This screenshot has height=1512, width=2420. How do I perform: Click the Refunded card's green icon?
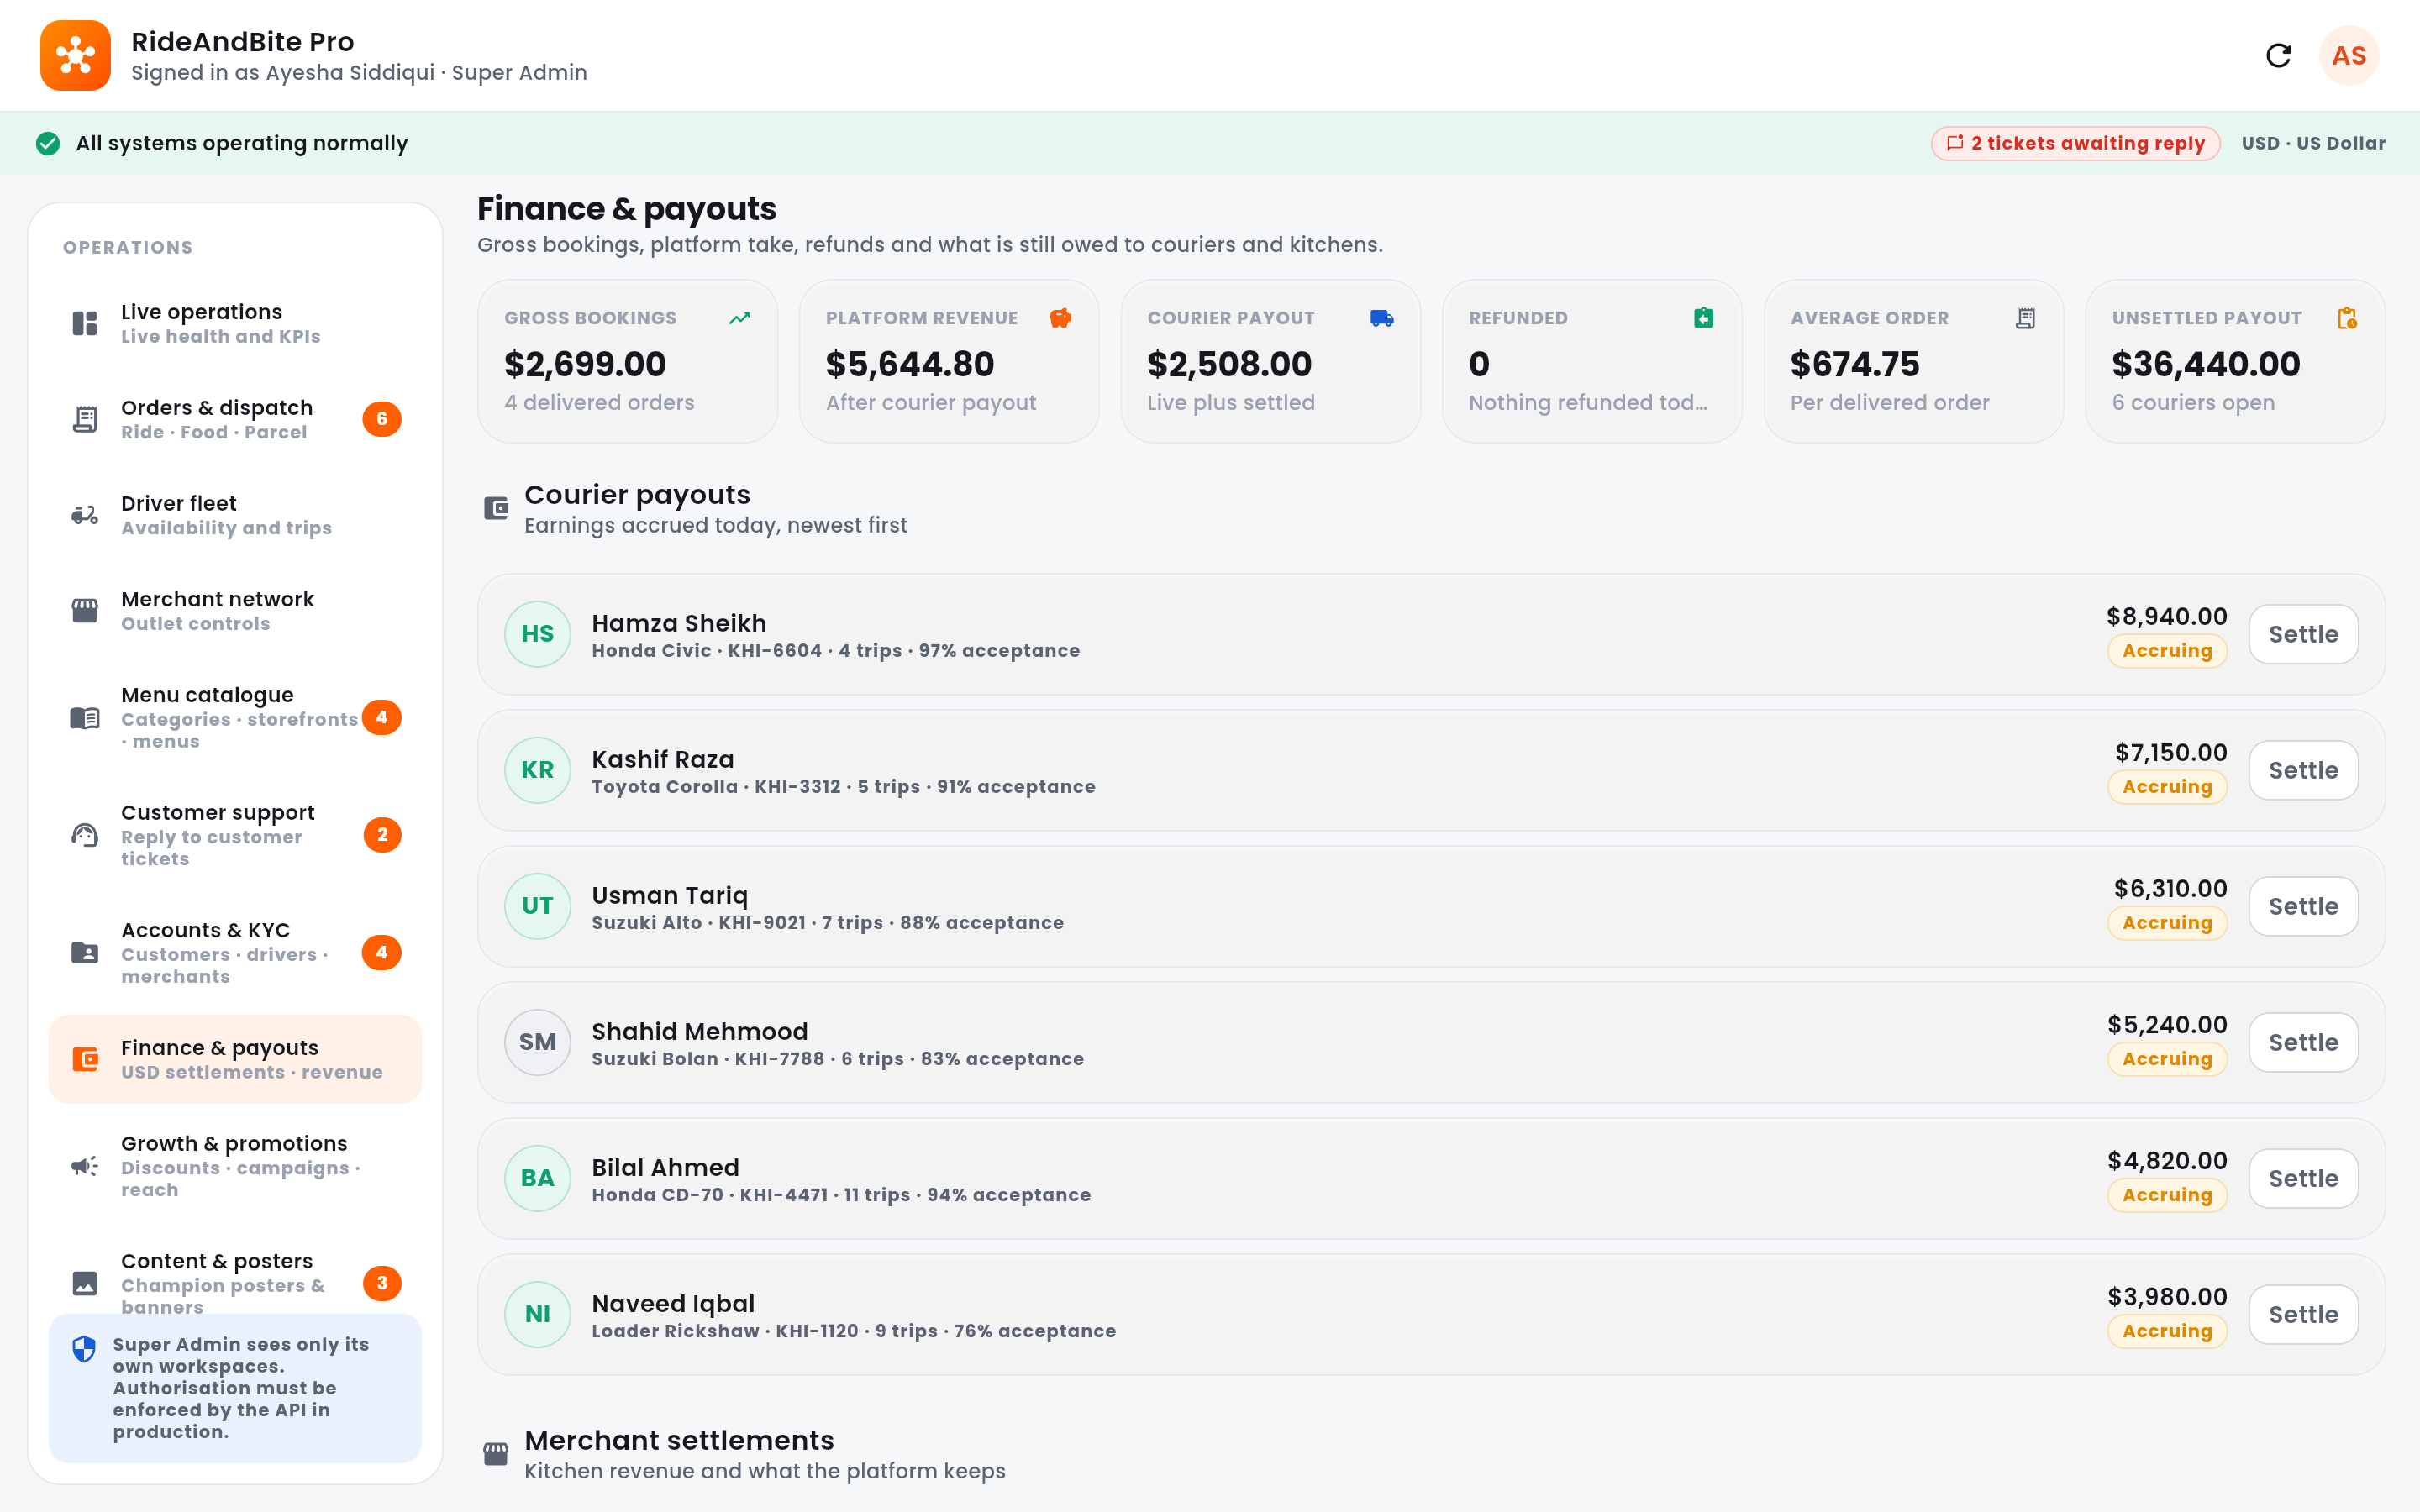(1704, 318)
